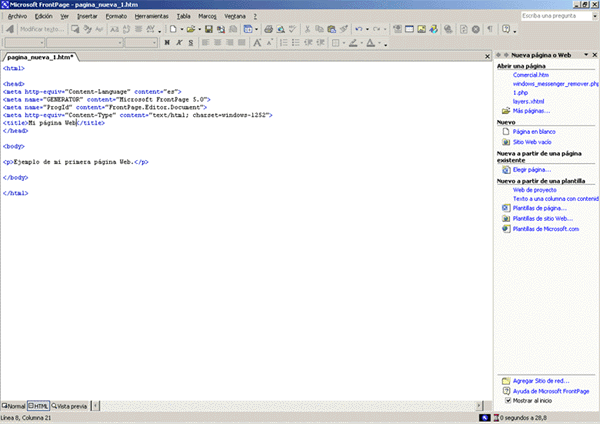
Task: Click the Open folder icon
Action: [x=191, y=29]
